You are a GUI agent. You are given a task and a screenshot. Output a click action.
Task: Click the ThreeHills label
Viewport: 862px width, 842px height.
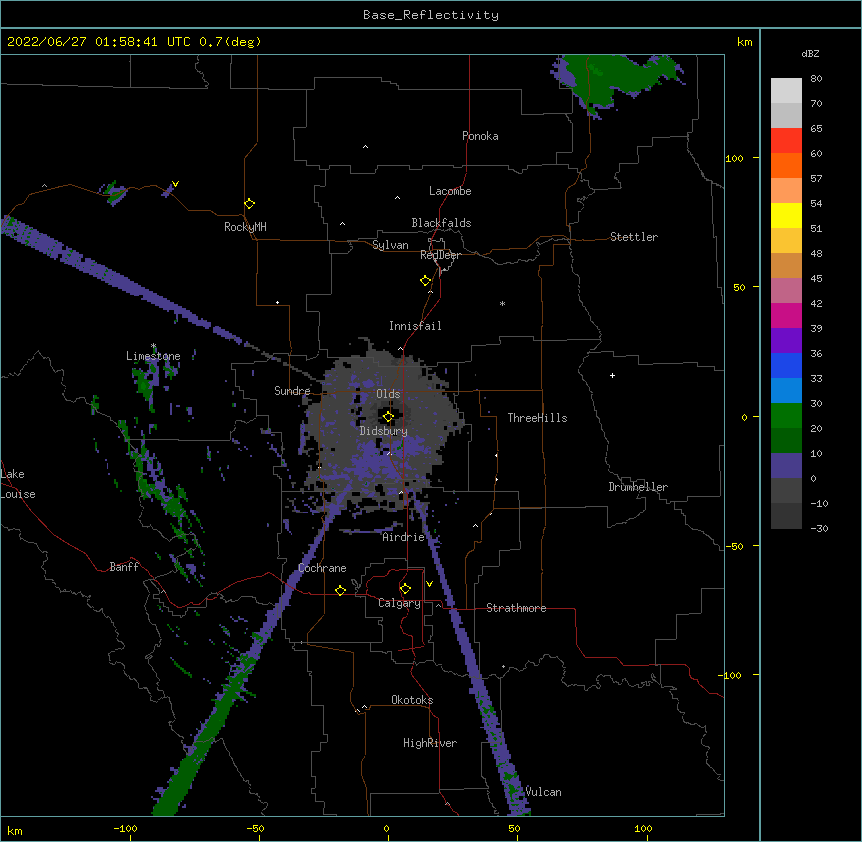click(x=538, y=418)
